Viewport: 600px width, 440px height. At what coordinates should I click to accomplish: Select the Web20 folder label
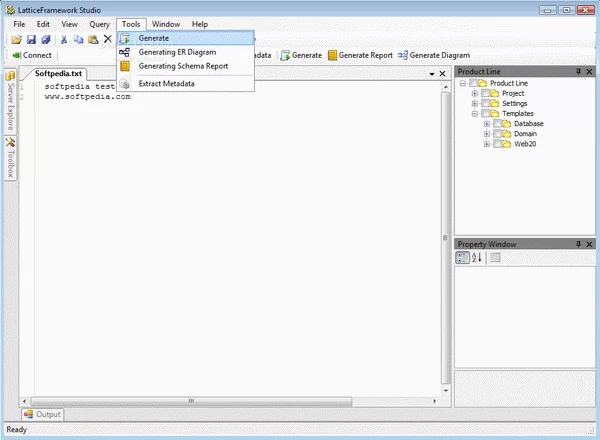pyautogui.click(x=525, y=144)
